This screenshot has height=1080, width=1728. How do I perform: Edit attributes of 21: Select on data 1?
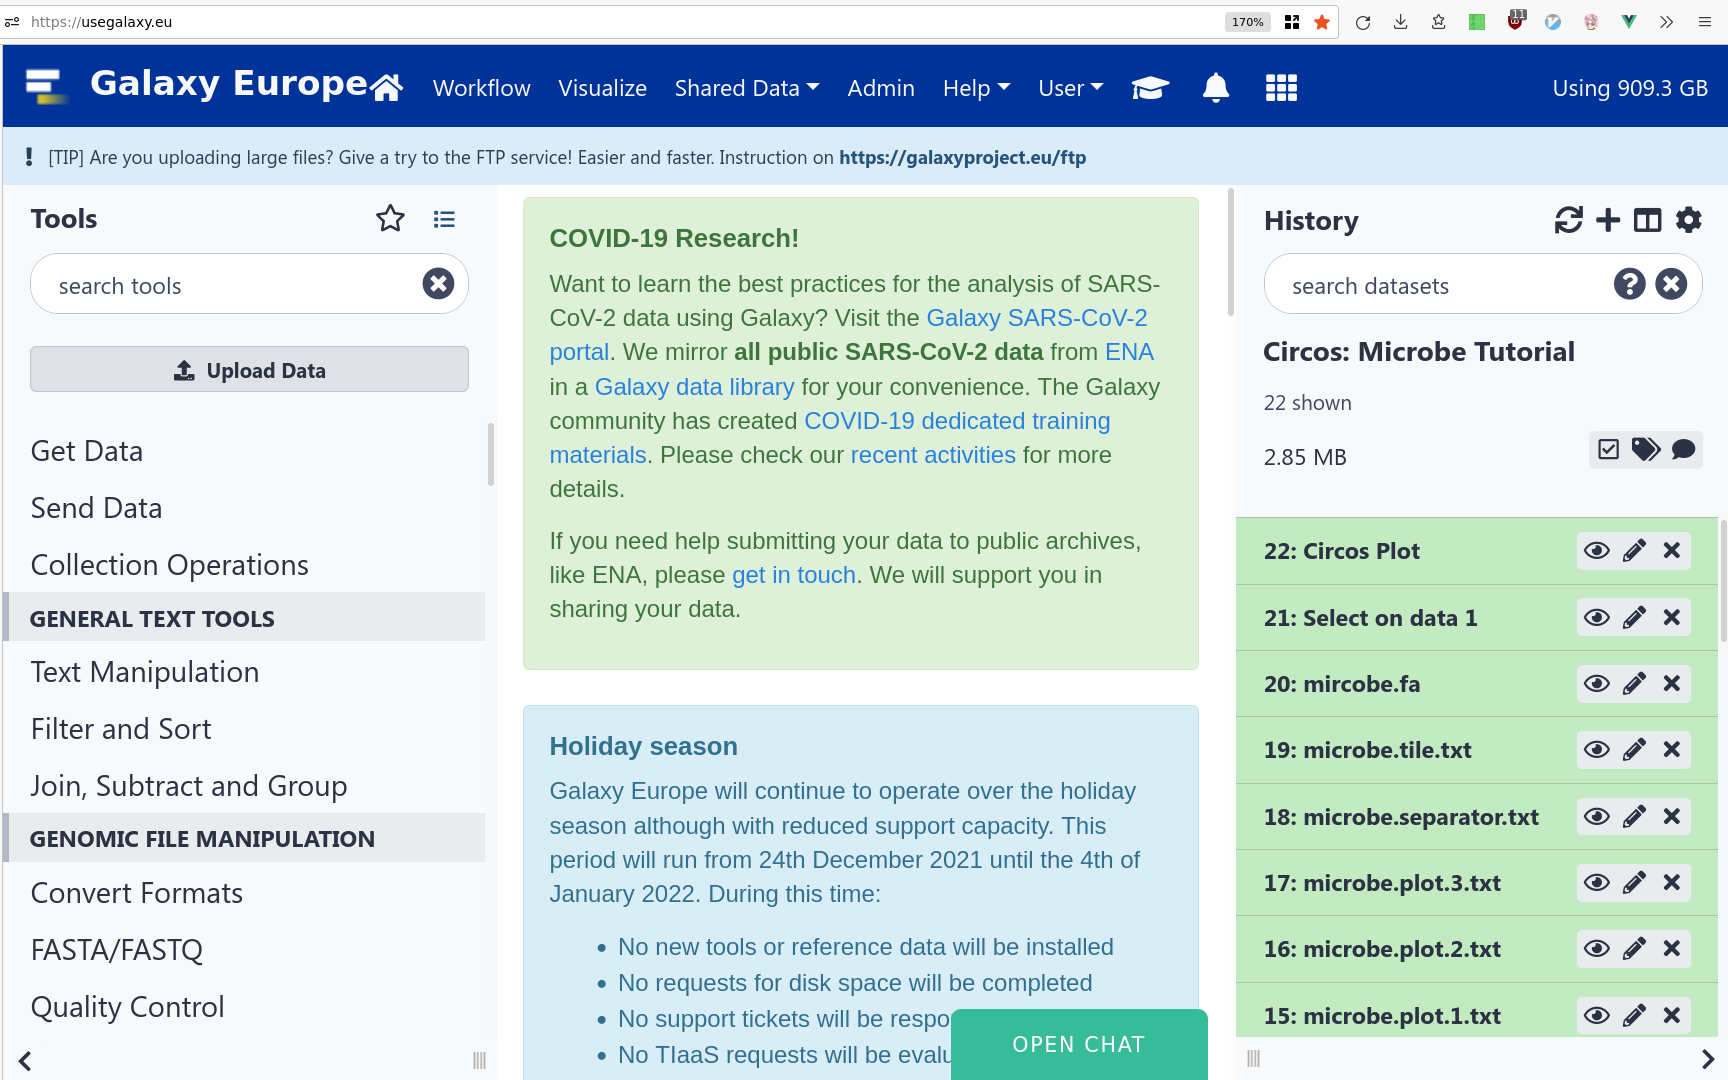1634,618
